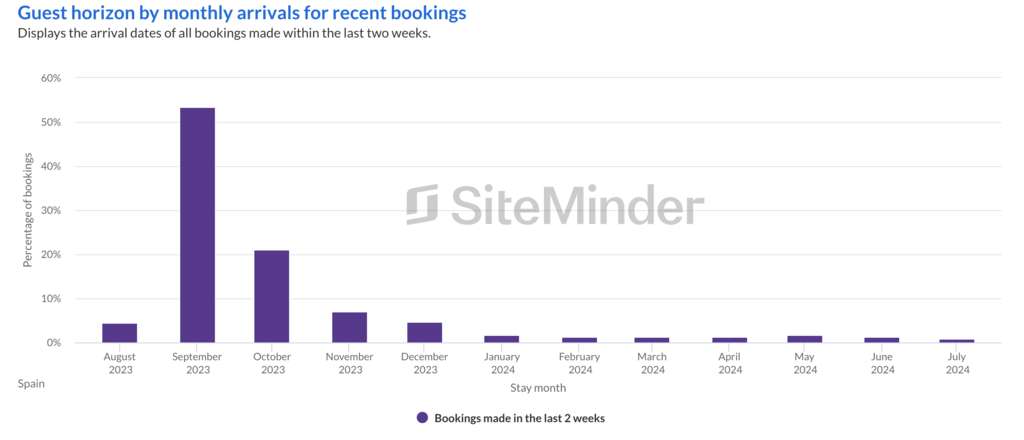This screenshot has width=1024, height=440.
Task: Click the SiteMinder logo icon in watermark
Action: (422, 205)
